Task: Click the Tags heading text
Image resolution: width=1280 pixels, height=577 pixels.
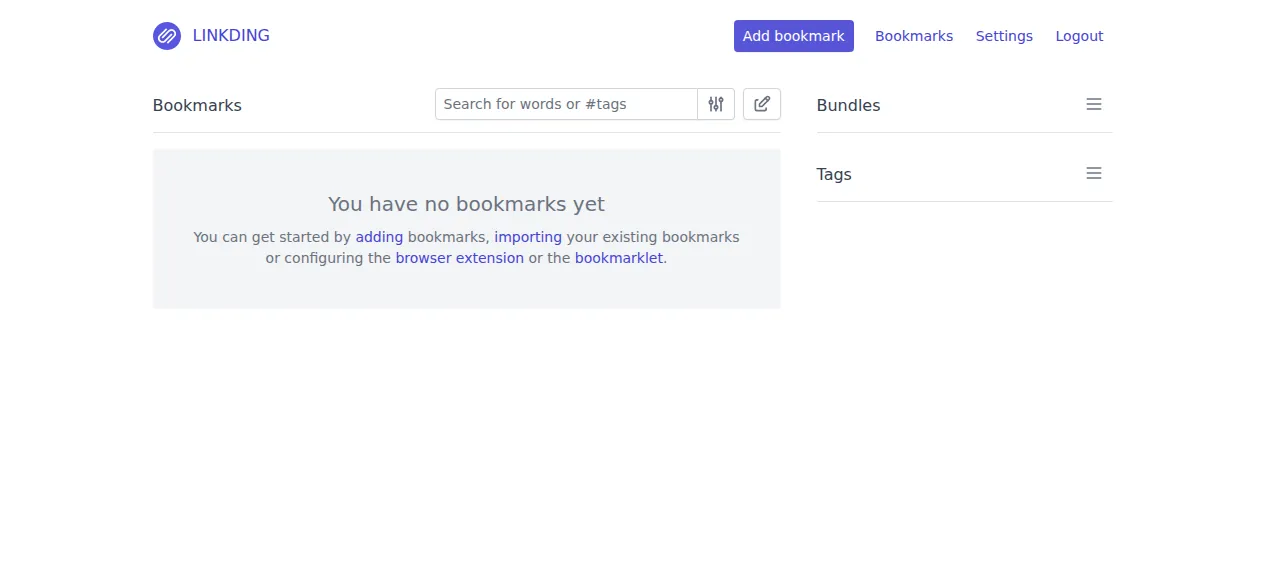Action: click(x=834, y=174)
